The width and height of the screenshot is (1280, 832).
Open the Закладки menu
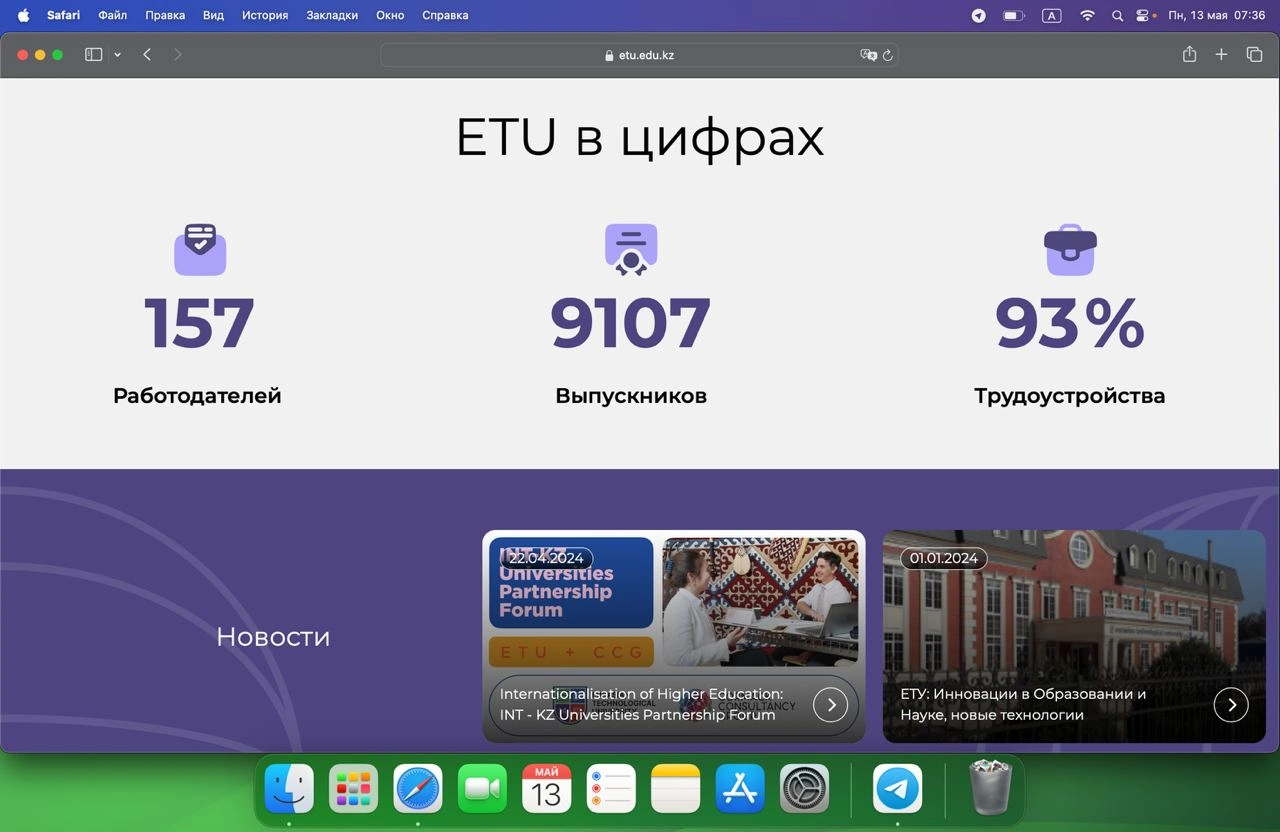tap(332, 15)
